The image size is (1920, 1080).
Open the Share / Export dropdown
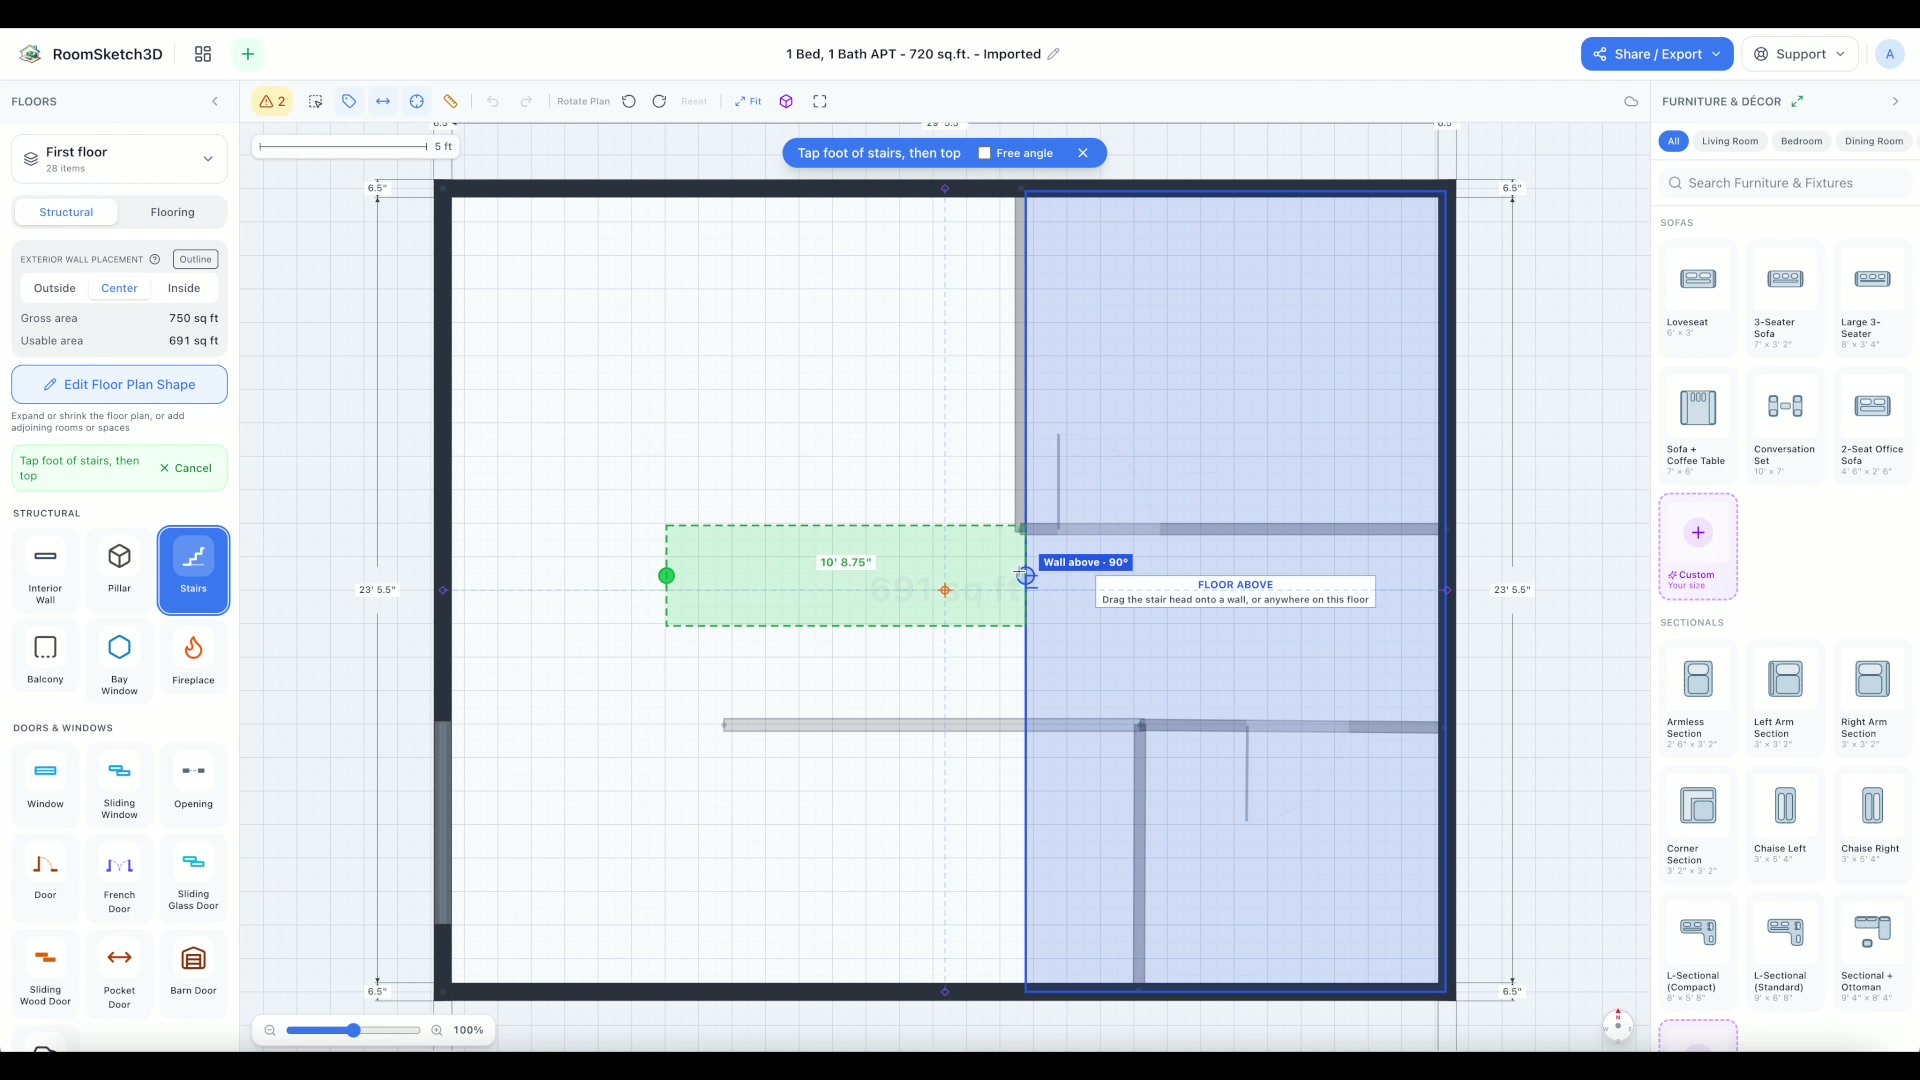click(x=1657, y=54)
